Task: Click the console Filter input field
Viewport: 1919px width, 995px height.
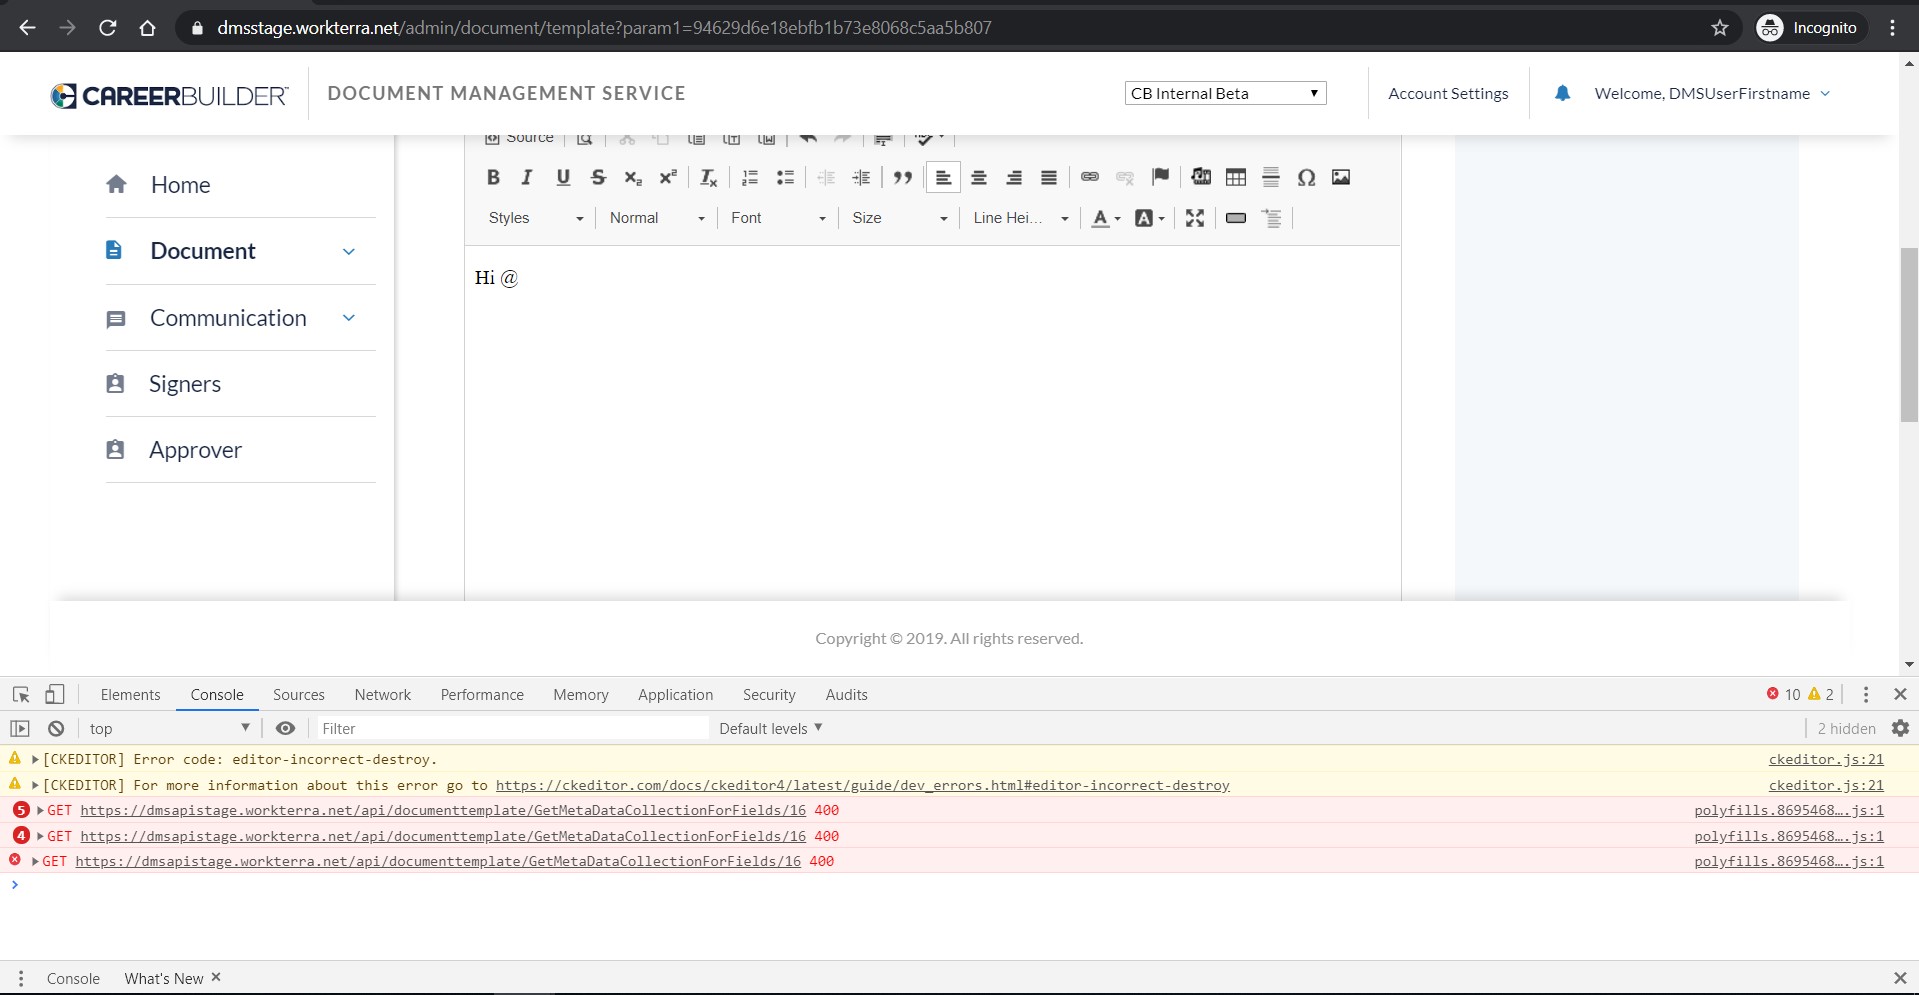Action: click(x=510, y=729)
